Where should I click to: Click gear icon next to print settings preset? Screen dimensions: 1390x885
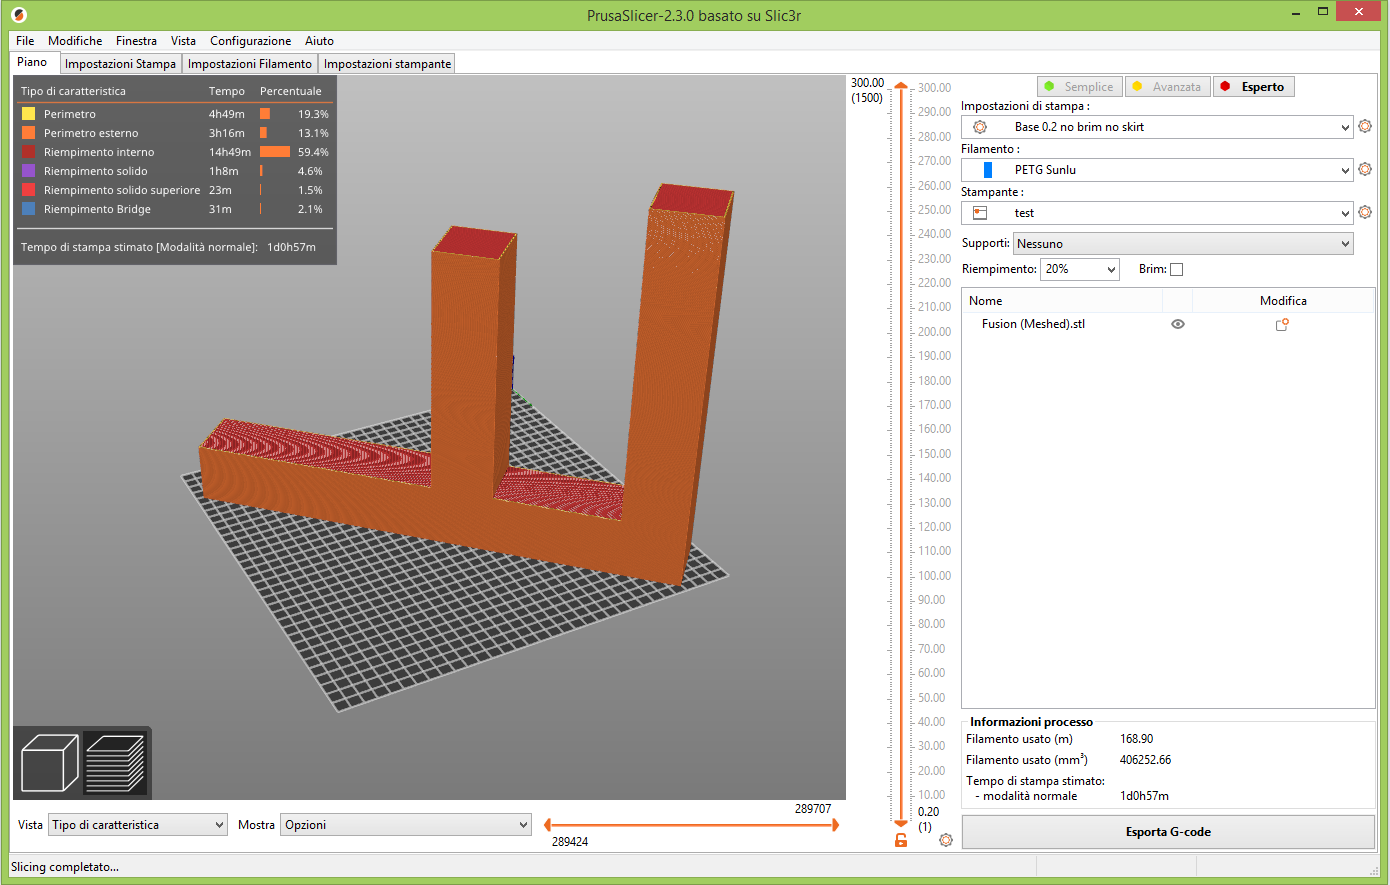pyautogui.click(x=1365, y=127)
